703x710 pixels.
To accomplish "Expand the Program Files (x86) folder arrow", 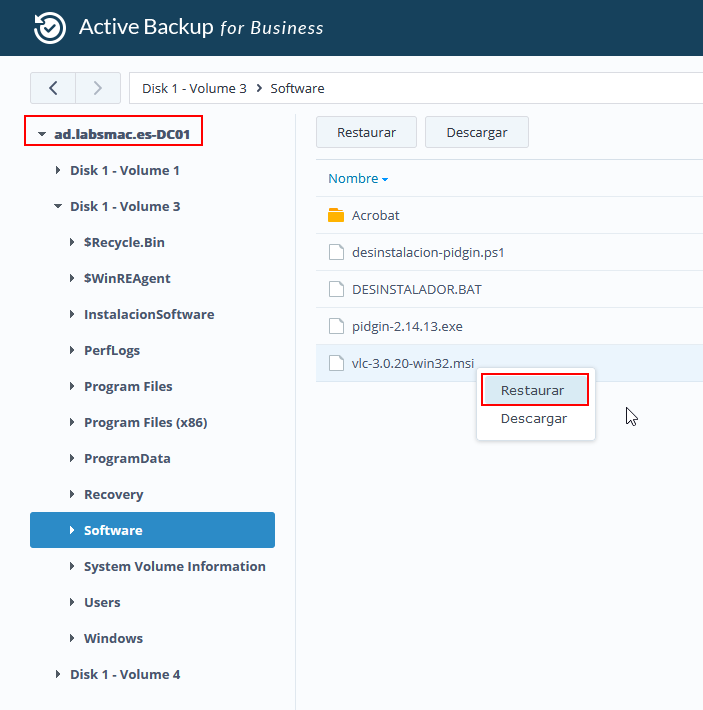I will [72, 423].
